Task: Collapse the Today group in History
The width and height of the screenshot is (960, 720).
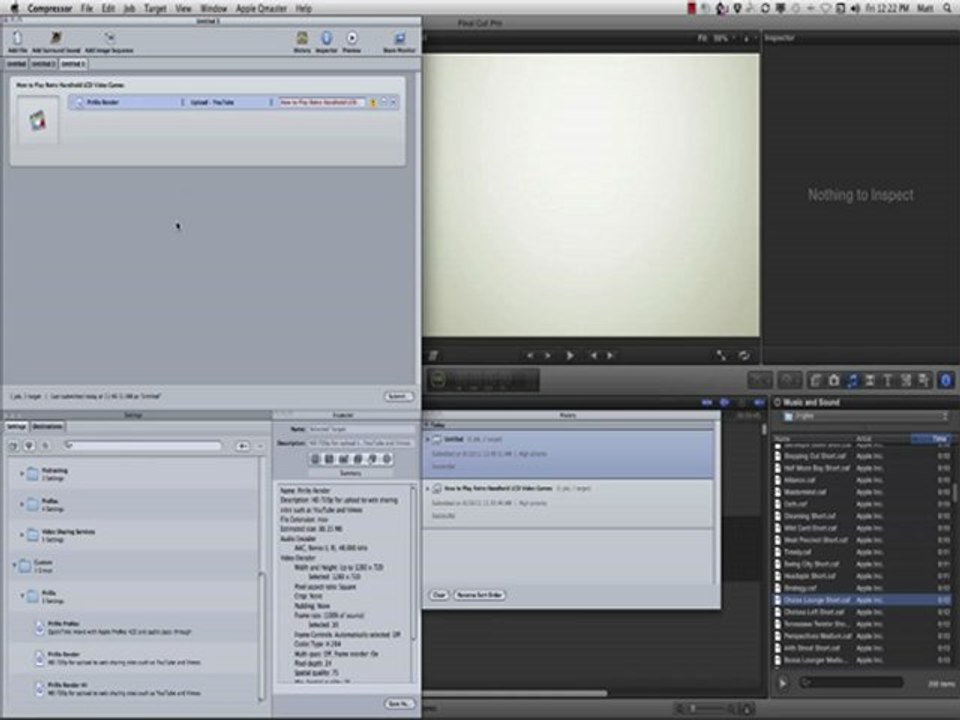Action: click(x=427, y=424)
